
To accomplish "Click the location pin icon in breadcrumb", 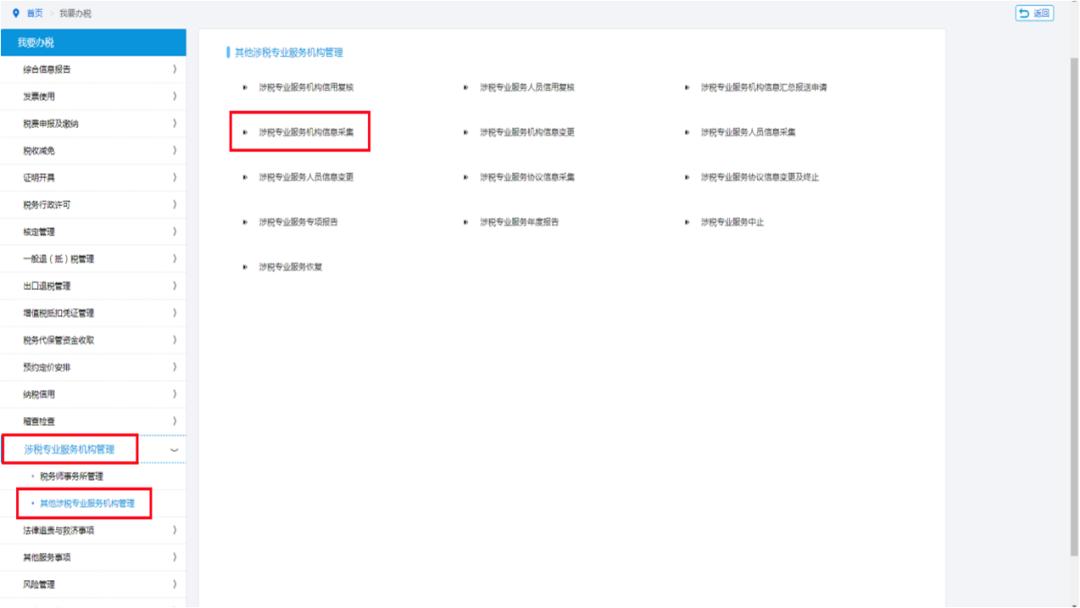I will [x=16, y=13].
